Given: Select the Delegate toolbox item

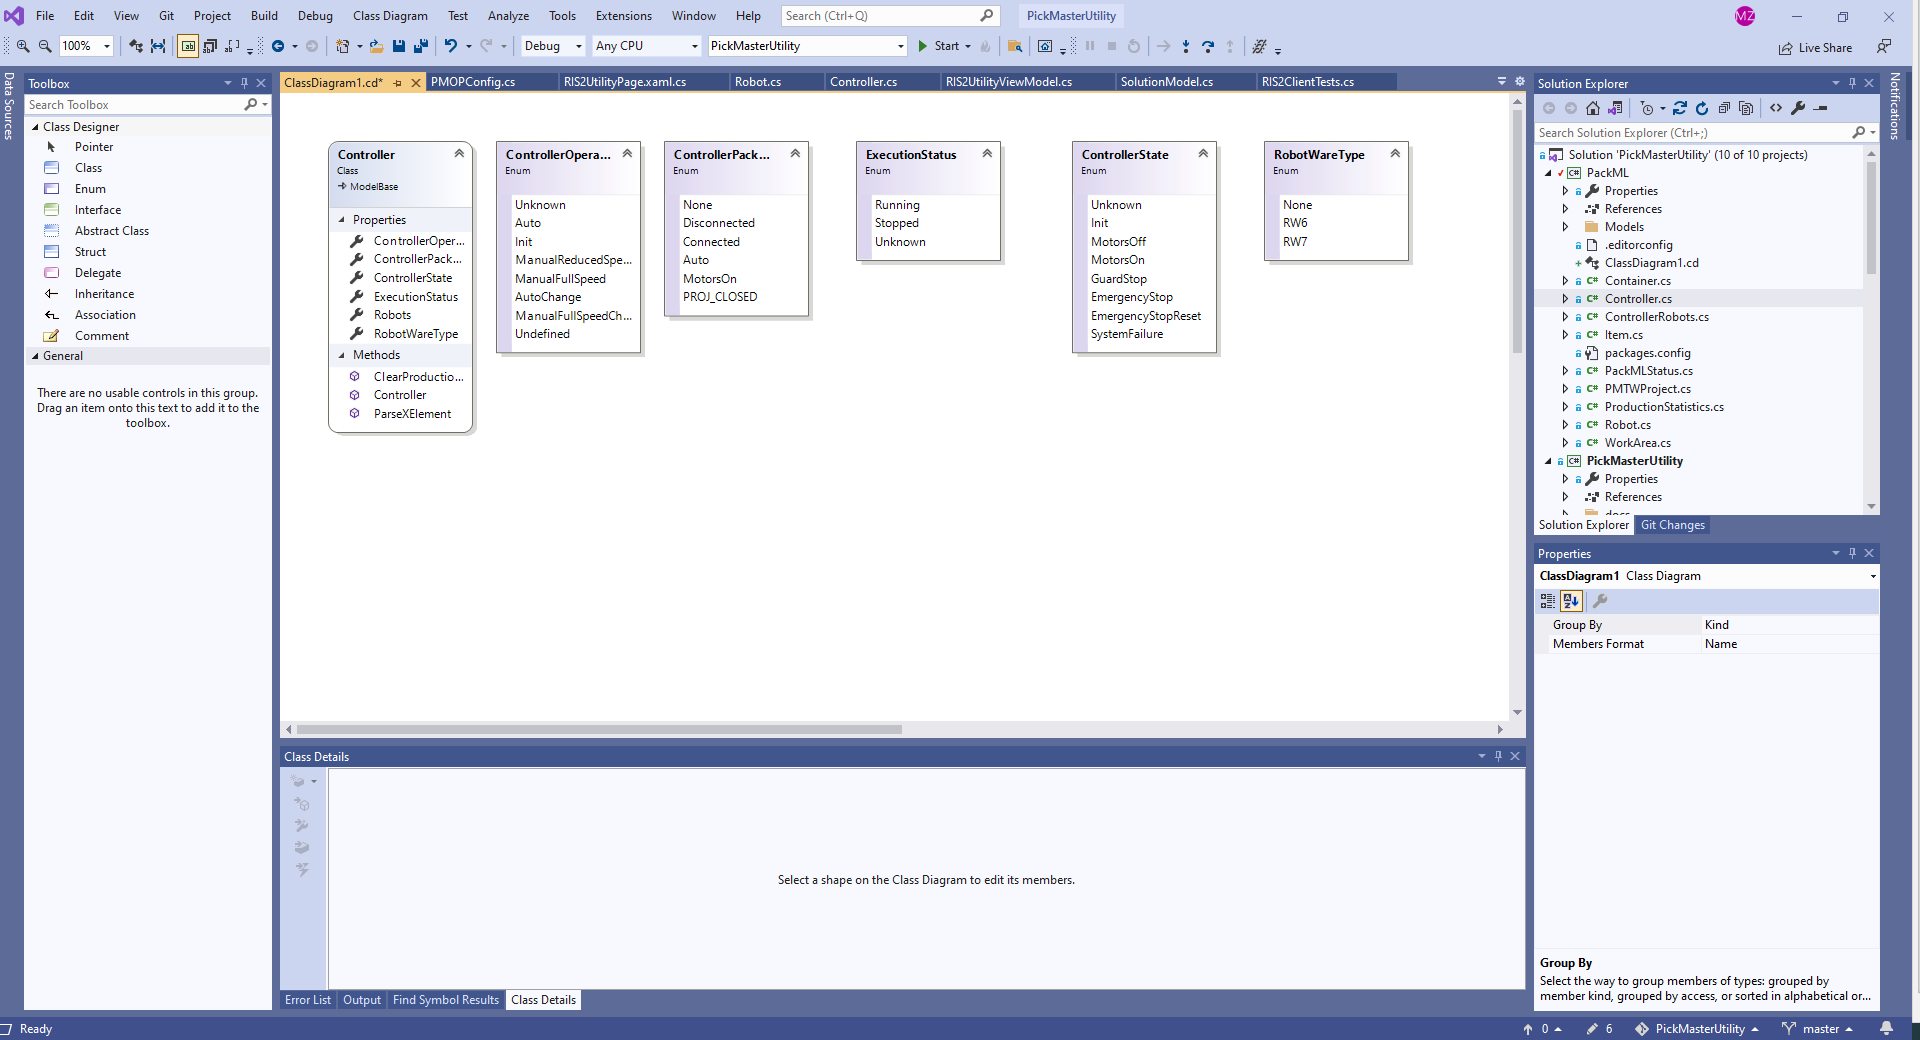Looking at the screenshot, I should pyautogui.click(x=98, y=273).
